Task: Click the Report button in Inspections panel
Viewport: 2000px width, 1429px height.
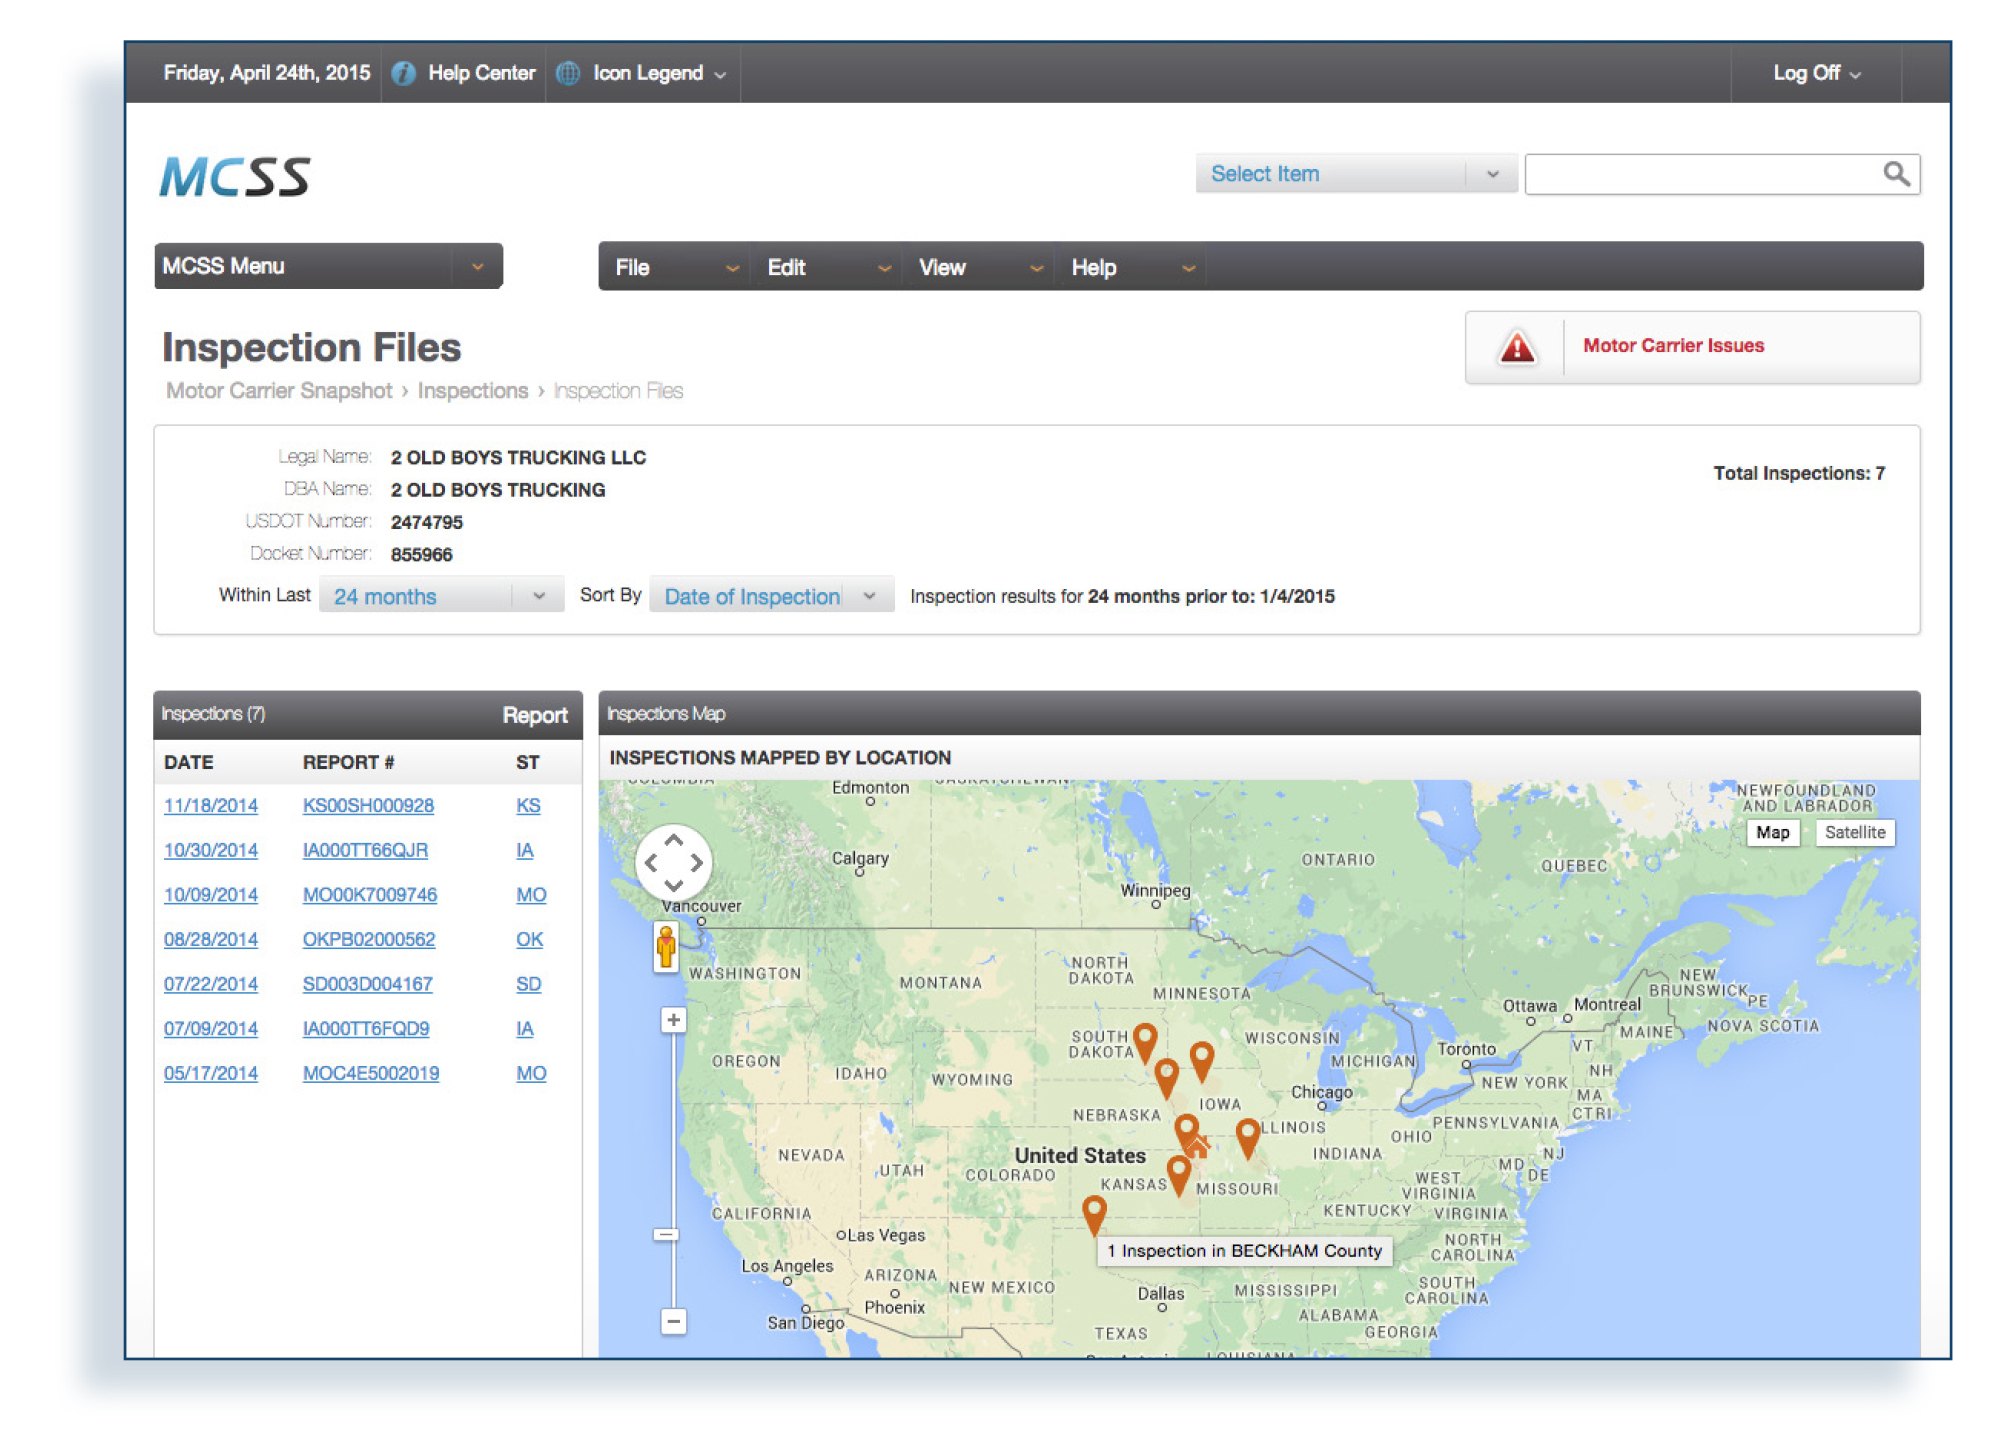Action: 534,715
